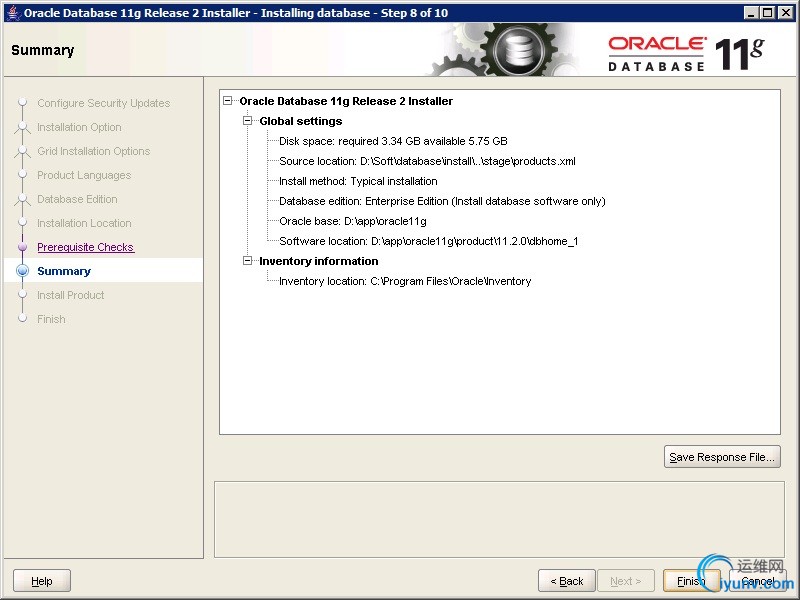Click the empty message area below summary
The height and width of the screenshot is (600, 800).
[499, 519]
